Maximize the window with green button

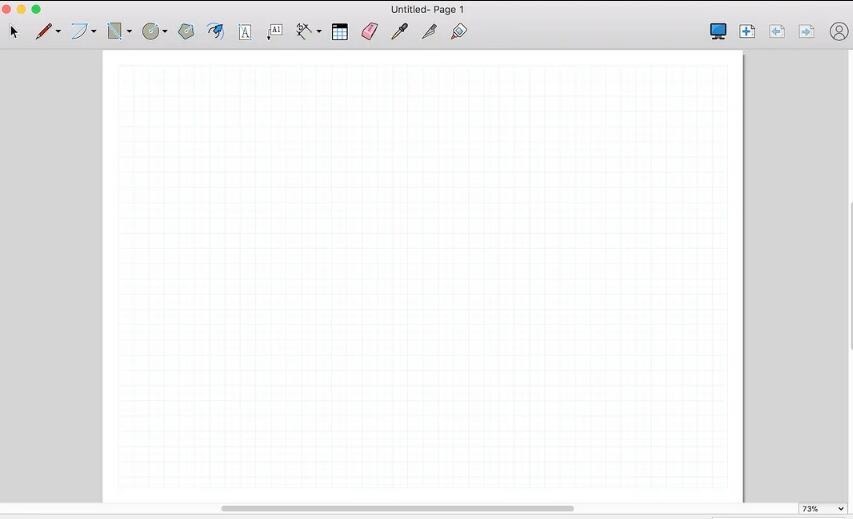pos(36,9)
